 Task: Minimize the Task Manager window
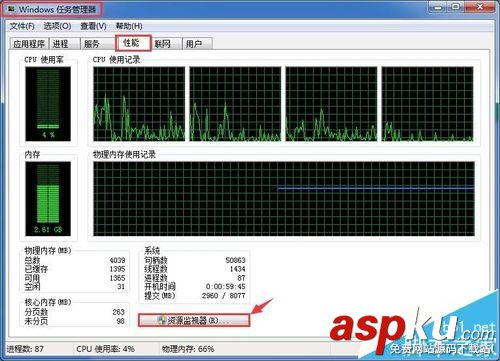438,7
